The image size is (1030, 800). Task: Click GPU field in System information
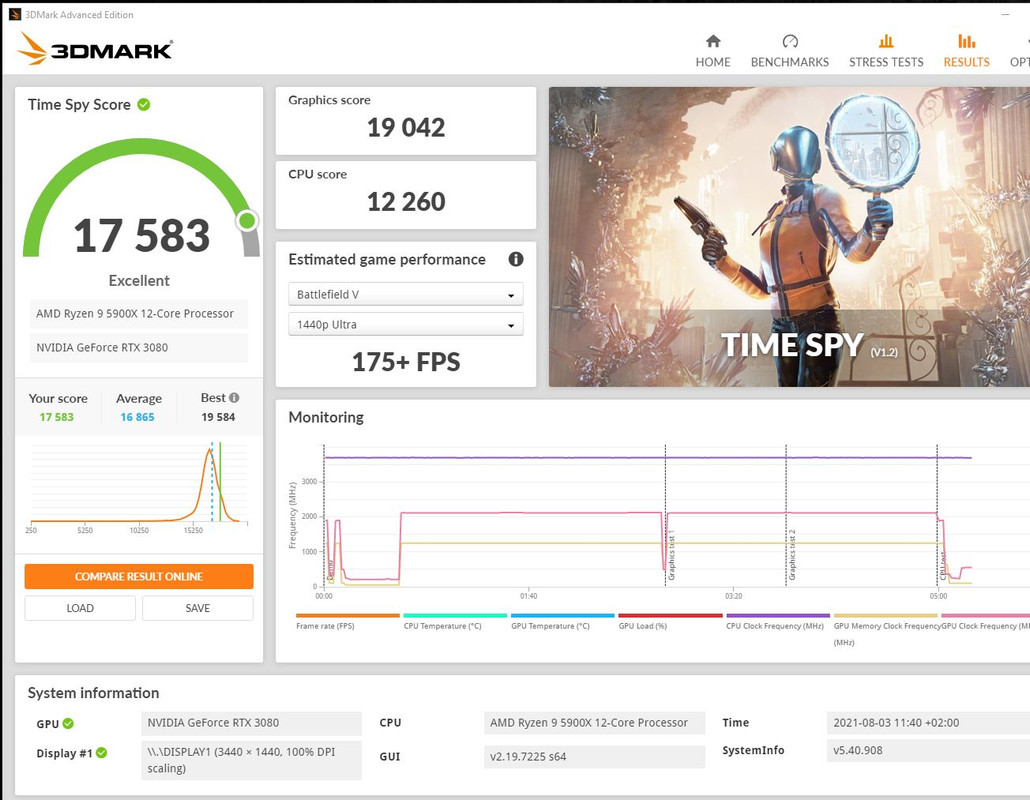pyautogui.click(x=251, y=723)
